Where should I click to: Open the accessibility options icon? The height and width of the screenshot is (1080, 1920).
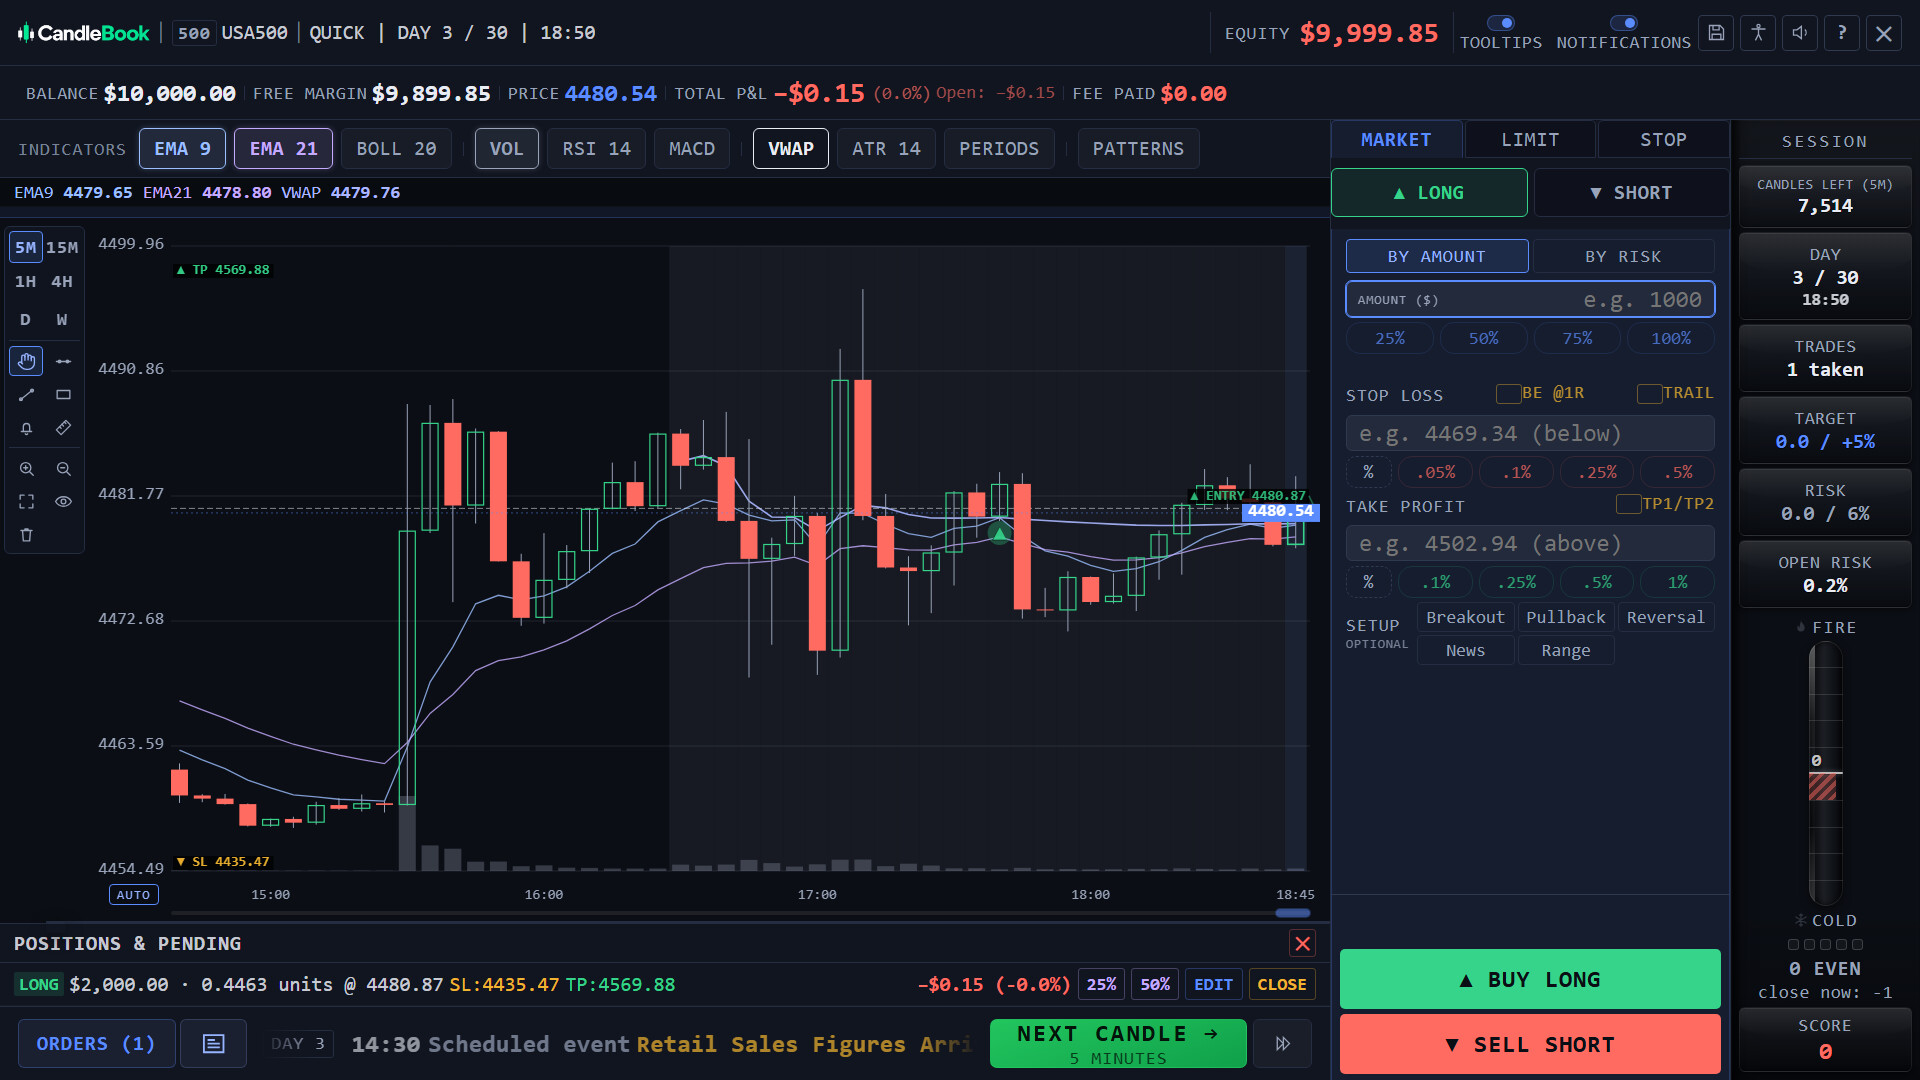click(x=1758, y=33)
